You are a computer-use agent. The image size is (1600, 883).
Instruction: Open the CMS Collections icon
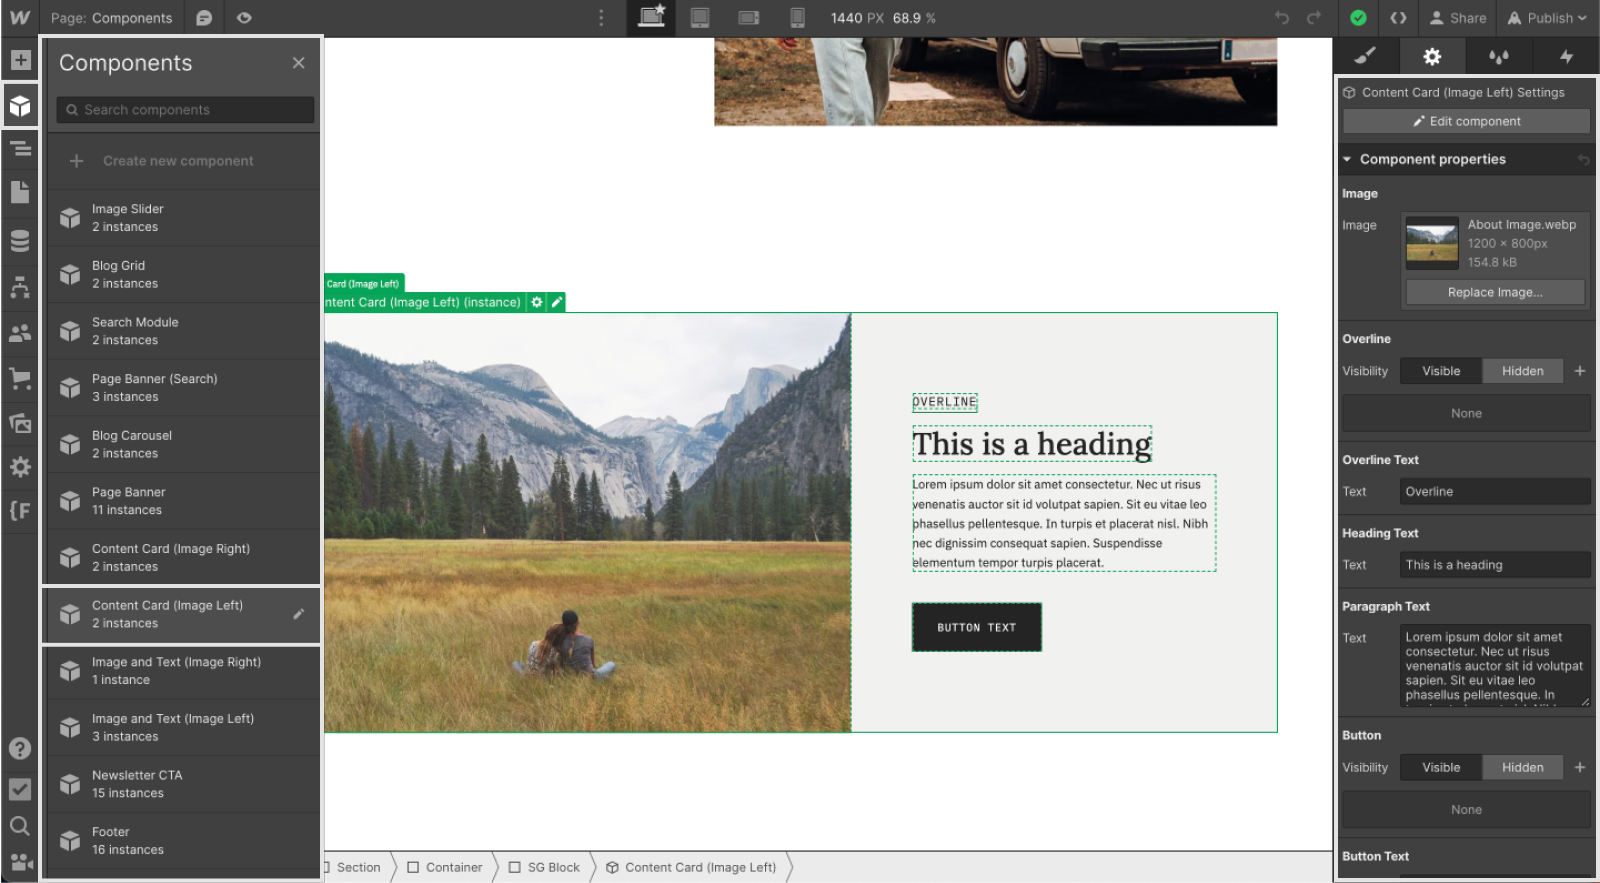pyautogui.click(x=20, y=241)
